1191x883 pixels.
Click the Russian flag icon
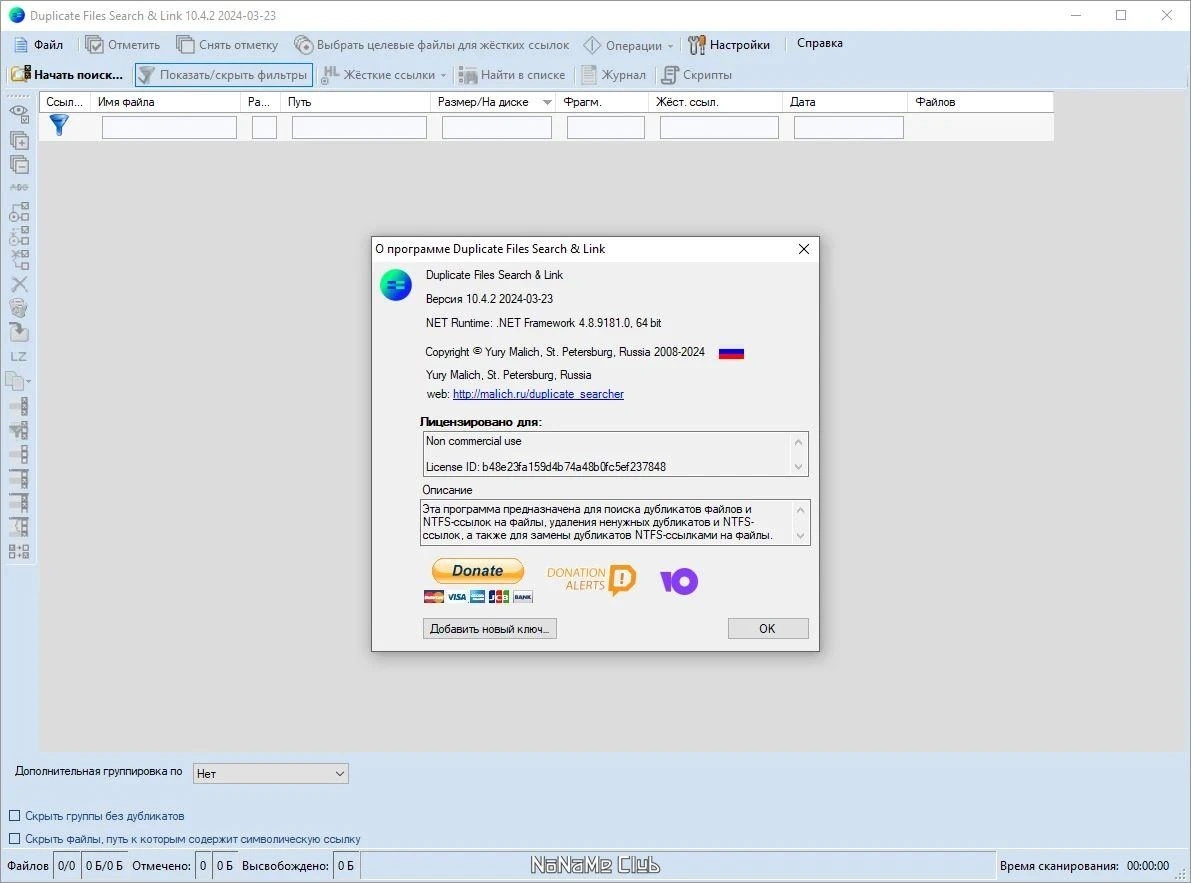(x=731, y=353)
